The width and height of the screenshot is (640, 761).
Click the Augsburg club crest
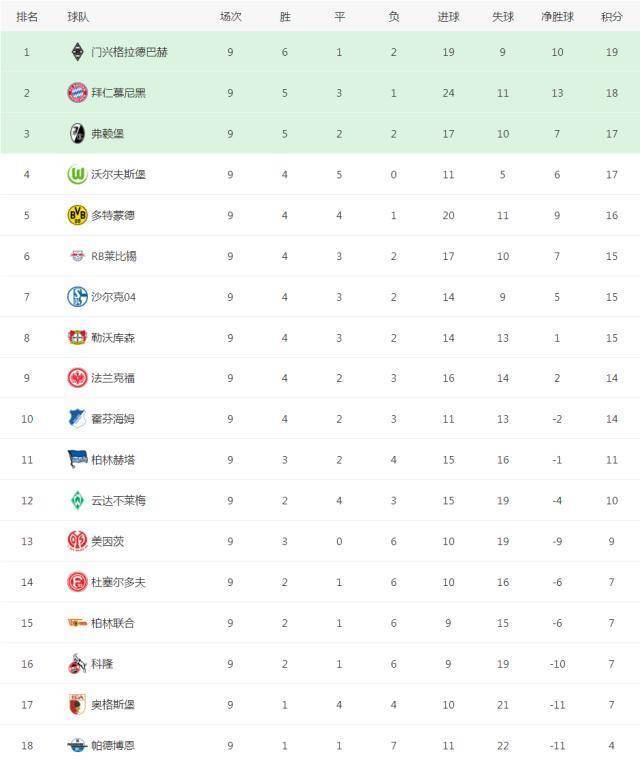click(77, 704)
